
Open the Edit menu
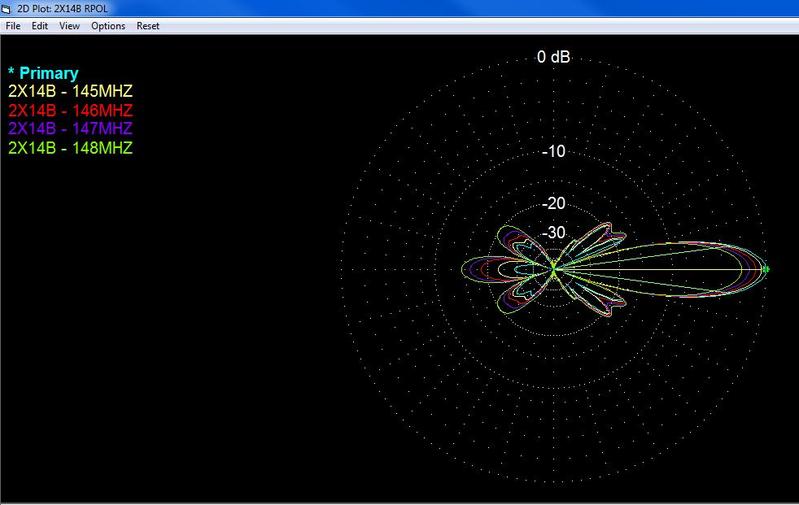click(40, 26)
